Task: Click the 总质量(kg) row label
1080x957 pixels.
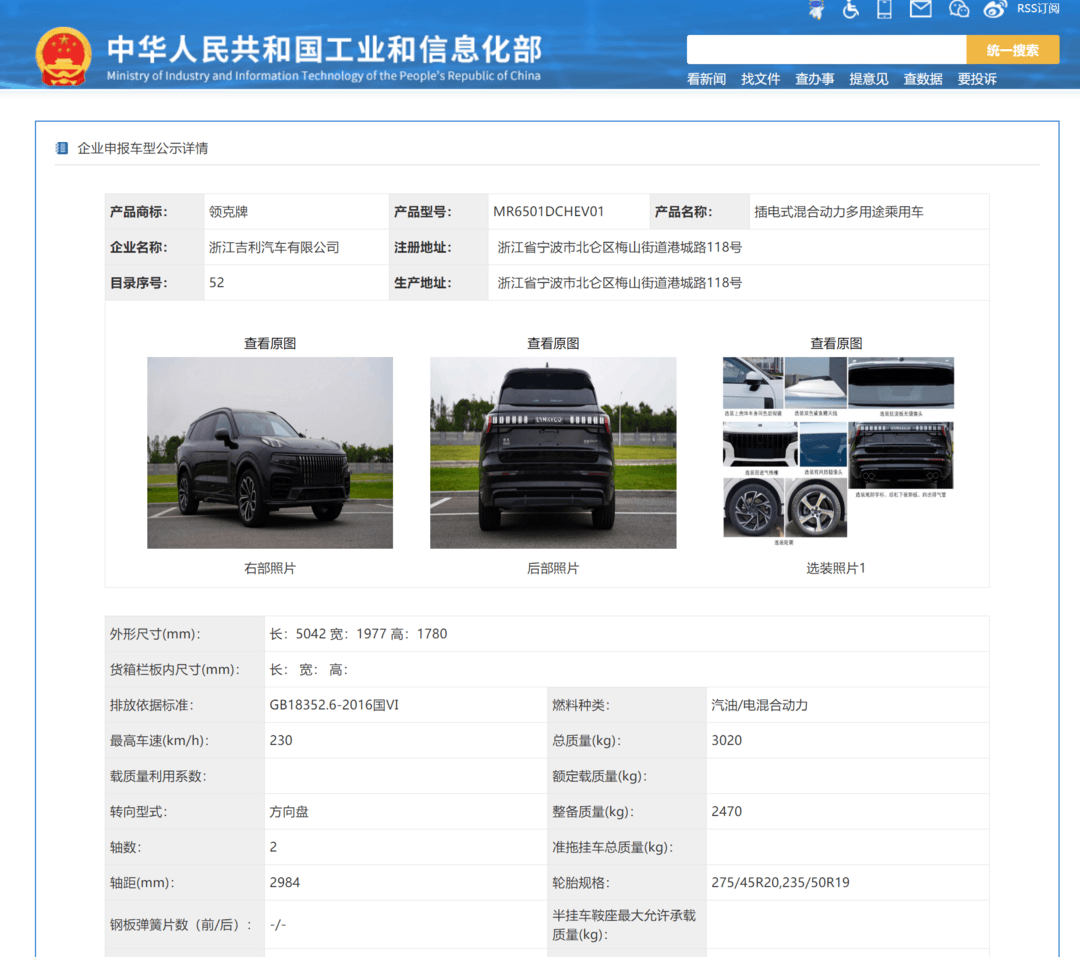Action: [x=587, y=741]
